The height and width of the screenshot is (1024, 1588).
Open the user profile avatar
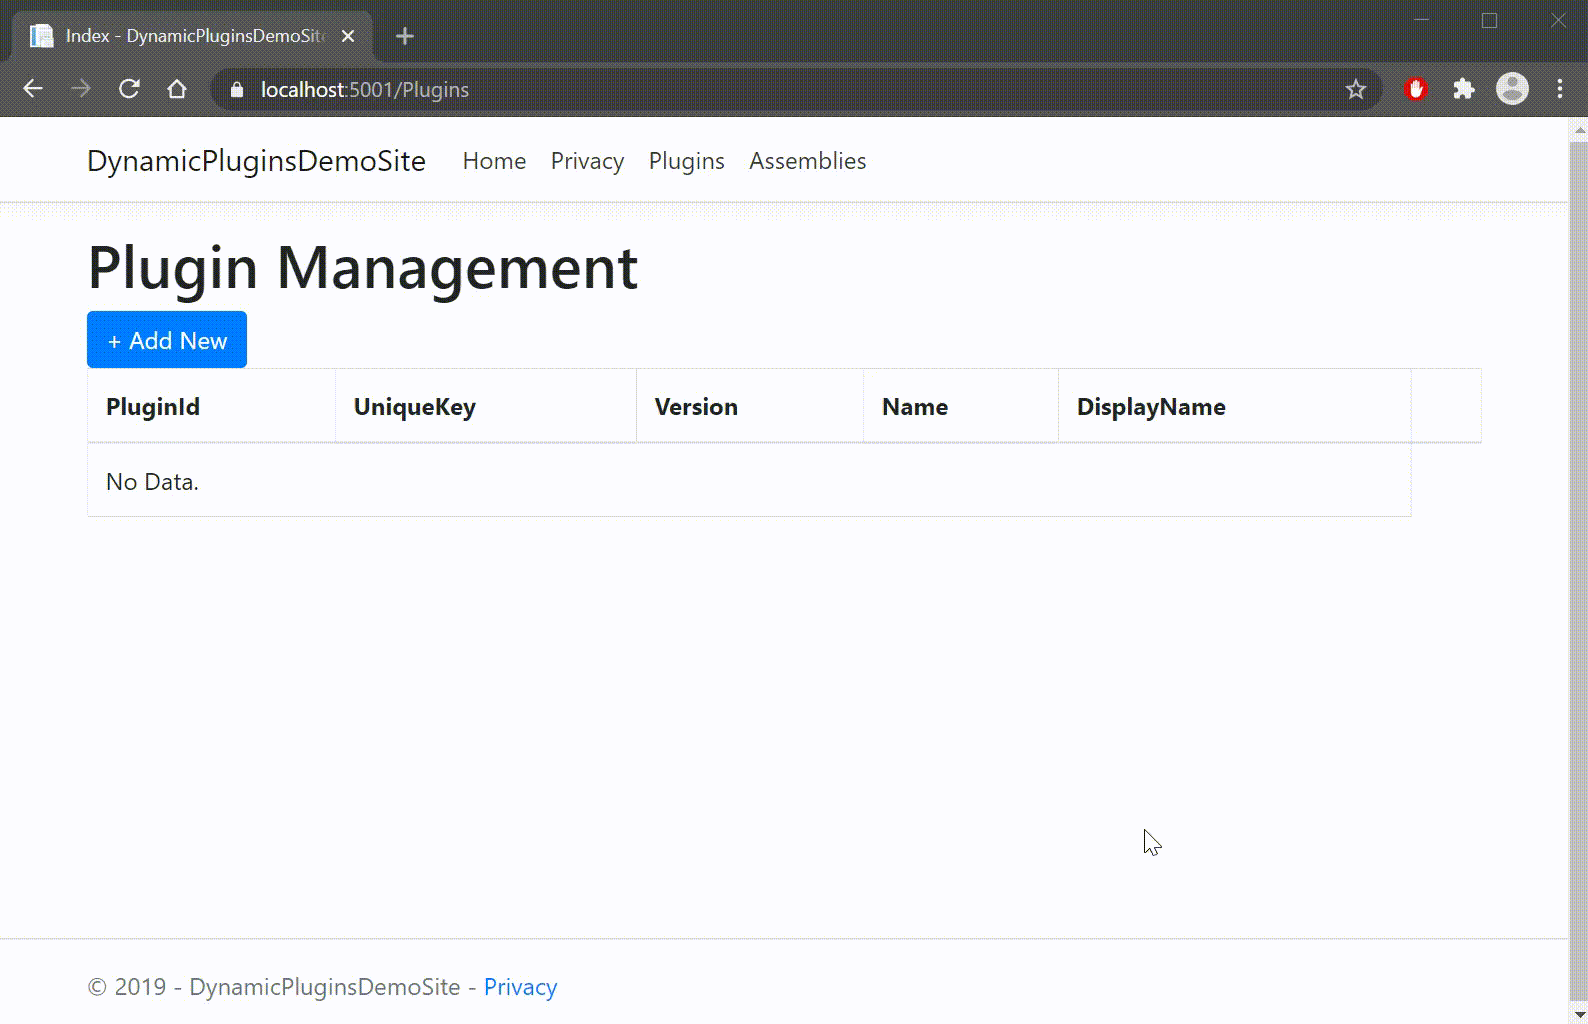click(1512, 89)
